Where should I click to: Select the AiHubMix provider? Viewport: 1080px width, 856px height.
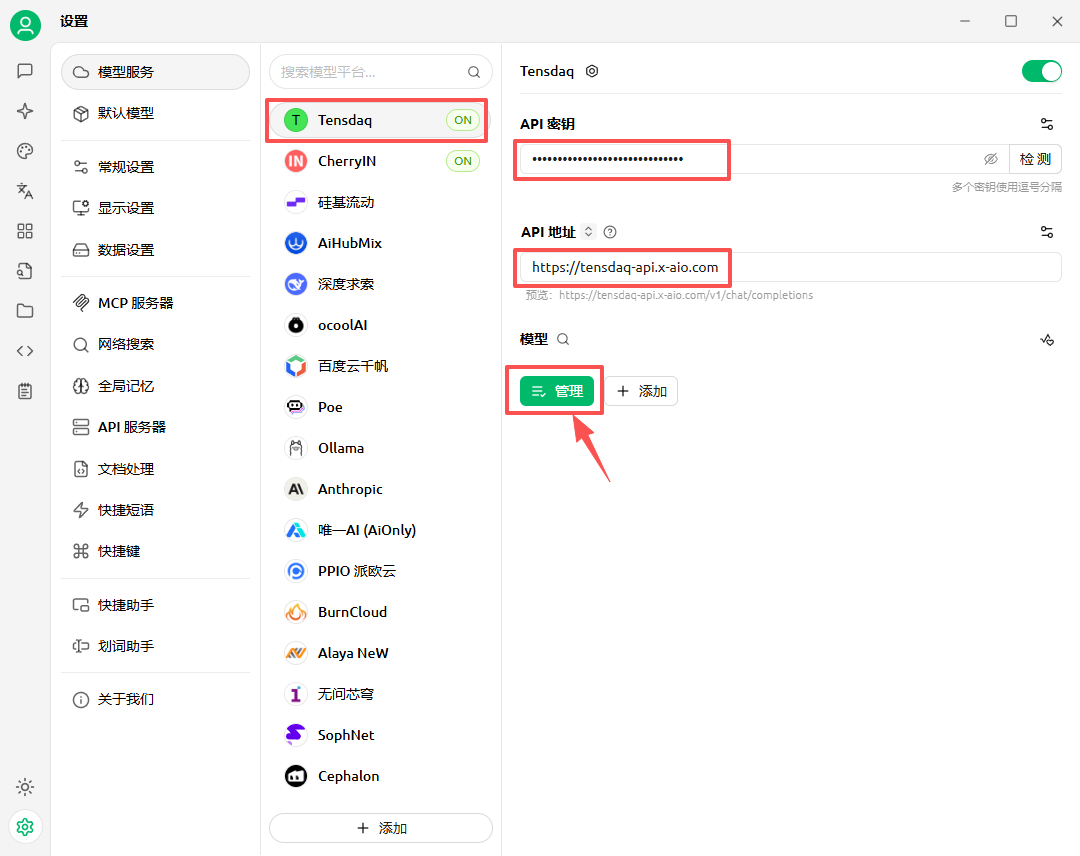coord(381,243)
